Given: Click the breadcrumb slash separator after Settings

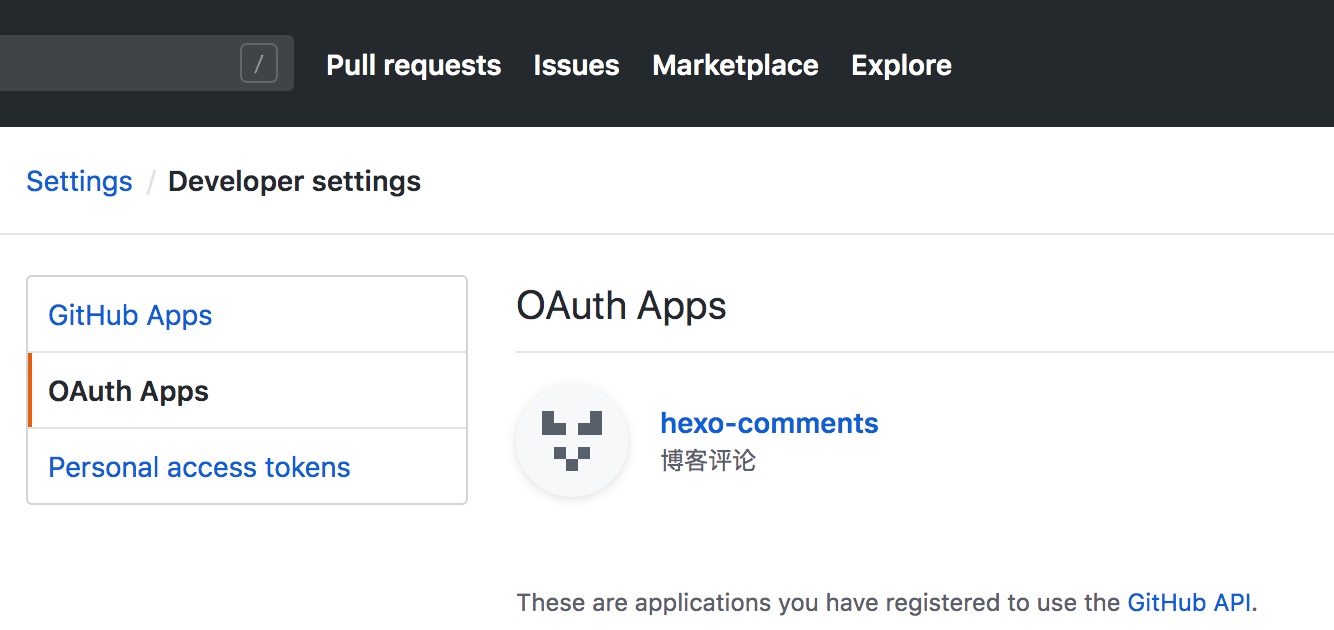Looking at the screenshot, I should pyautogui.click(x=151, y=182).
